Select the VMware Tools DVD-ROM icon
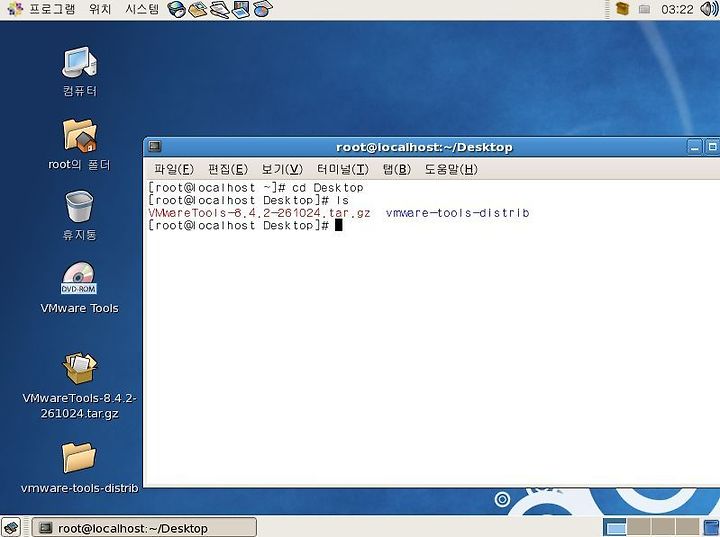The width and height of the screenshot is (720, 537). pos(79,288)
